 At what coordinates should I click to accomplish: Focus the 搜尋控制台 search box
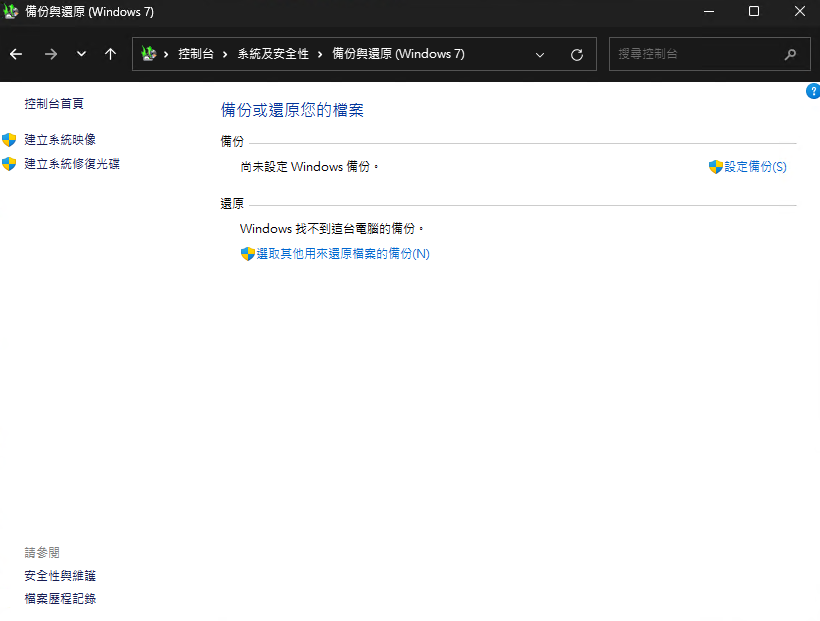[x=710, y=54]
